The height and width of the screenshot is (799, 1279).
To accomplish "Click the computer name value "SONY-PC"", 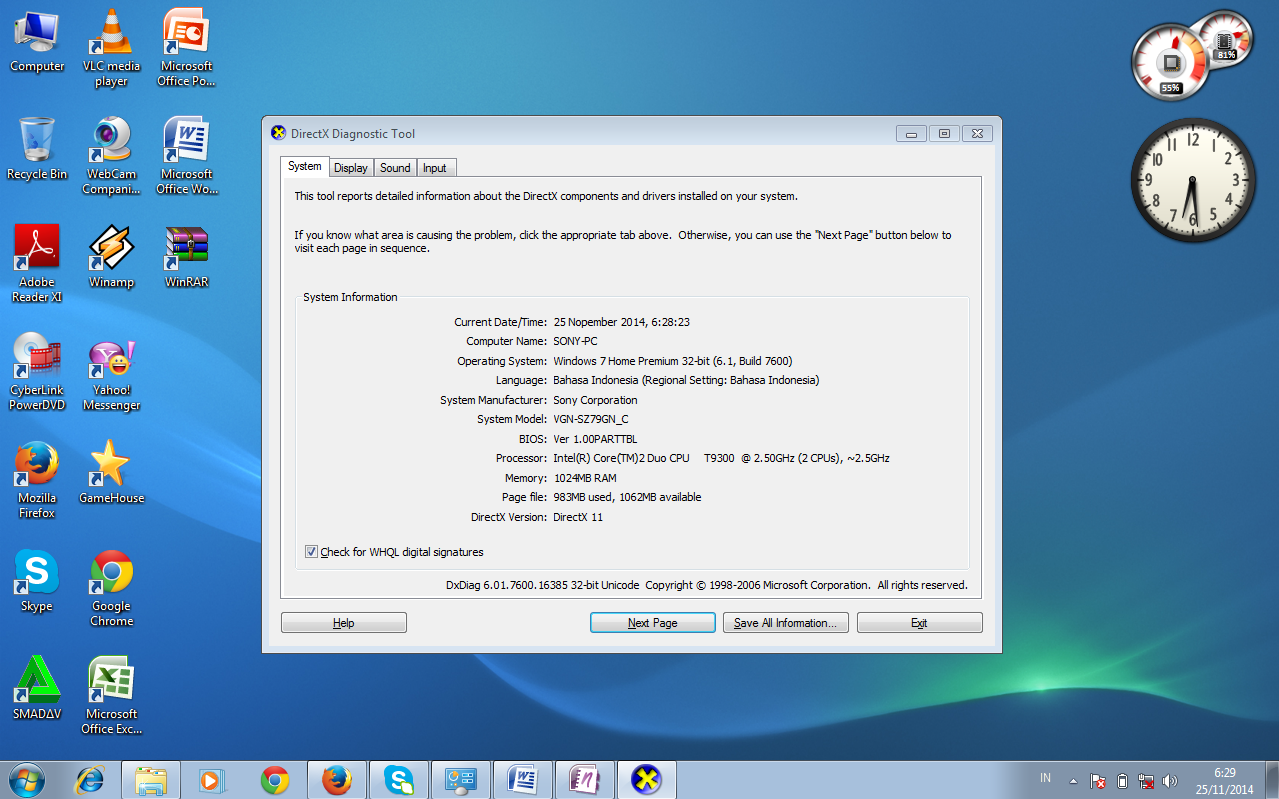I will [x=575, y=342].
